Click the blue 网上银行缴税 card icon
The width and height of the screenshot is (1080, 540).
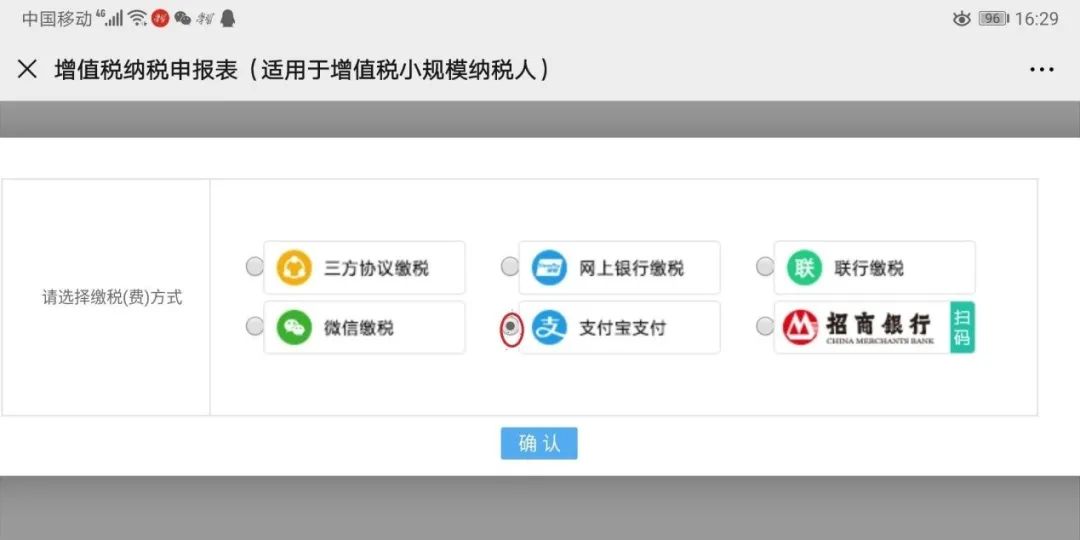pos(549,268)
